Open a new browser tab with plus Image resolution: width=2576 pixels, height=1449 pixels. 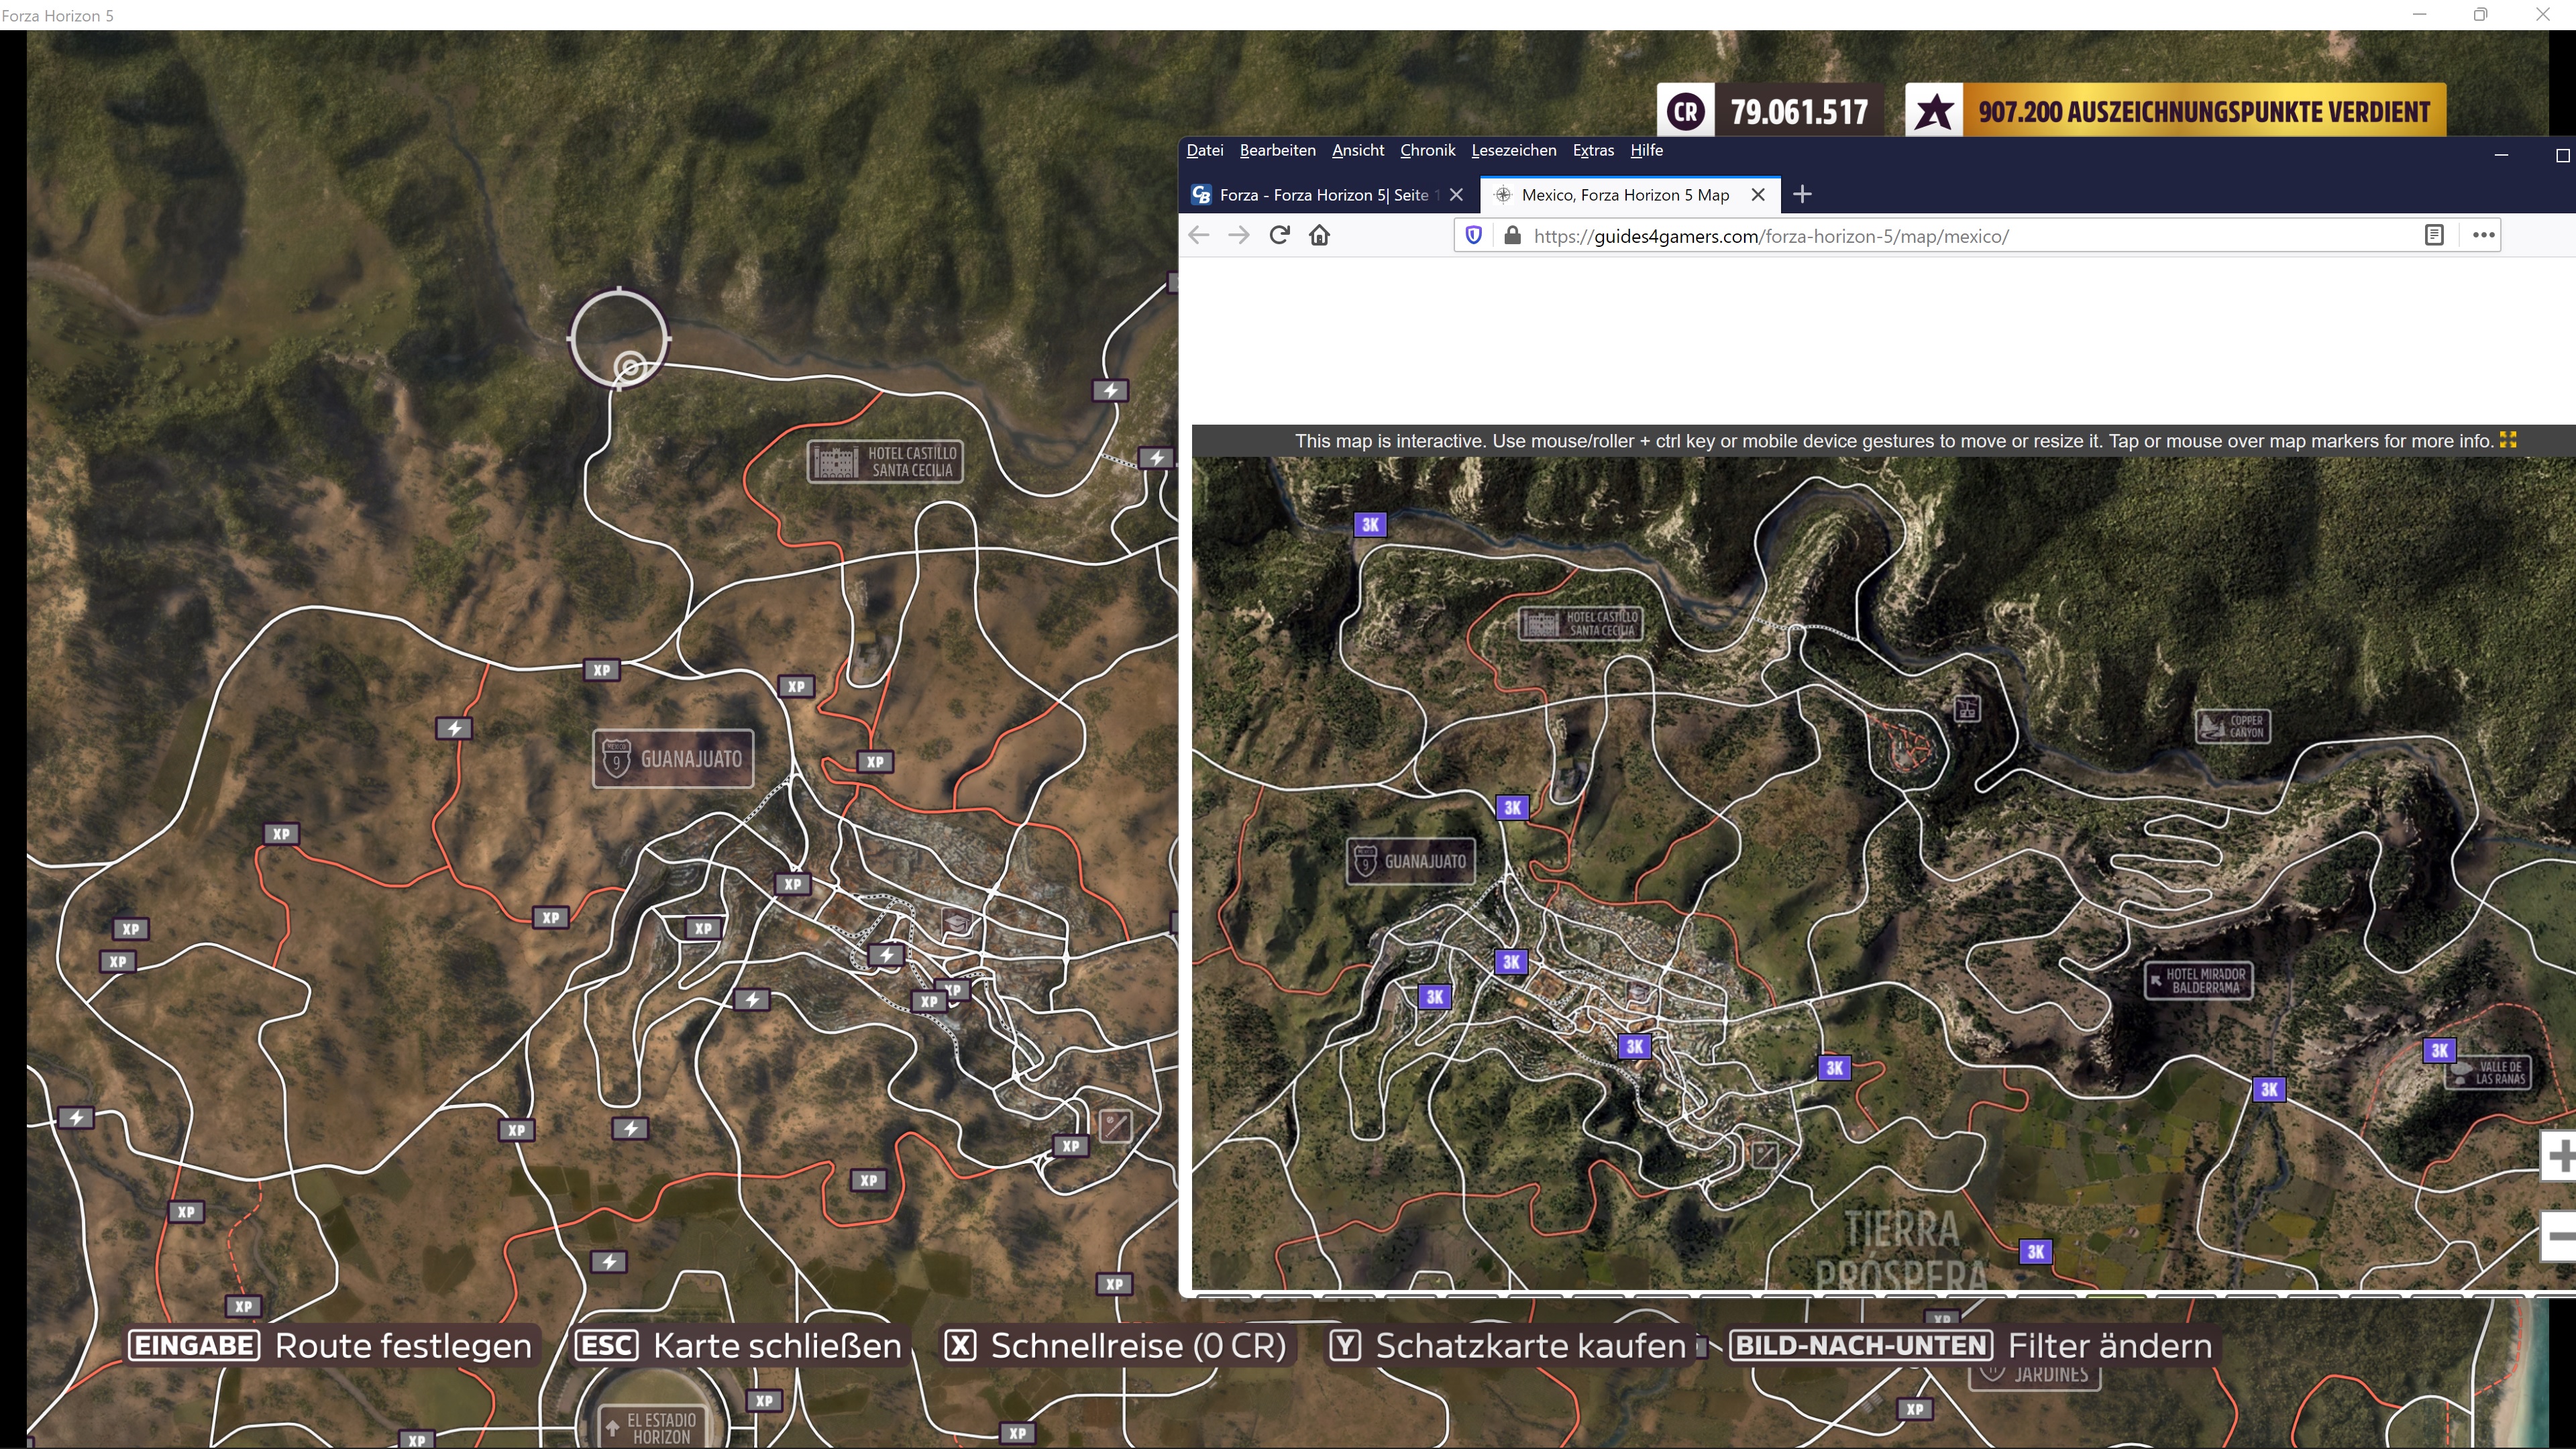pos(1802,194)
